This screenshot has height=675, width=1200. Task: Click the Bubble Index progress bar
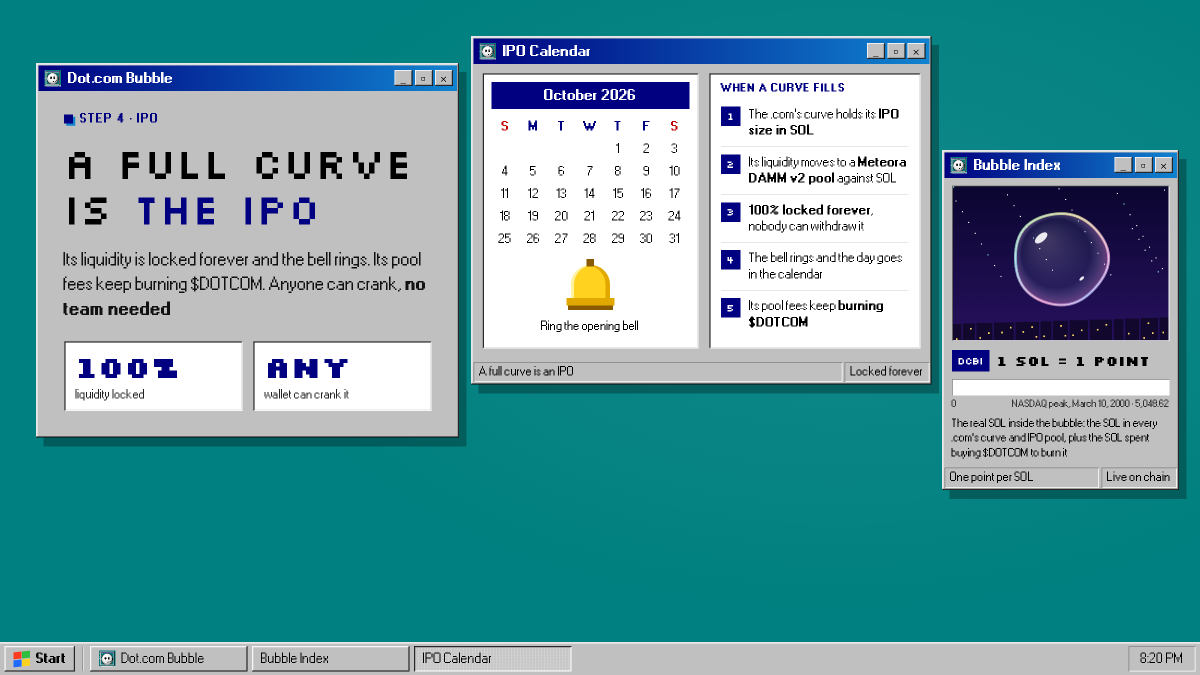(1061, 388)
